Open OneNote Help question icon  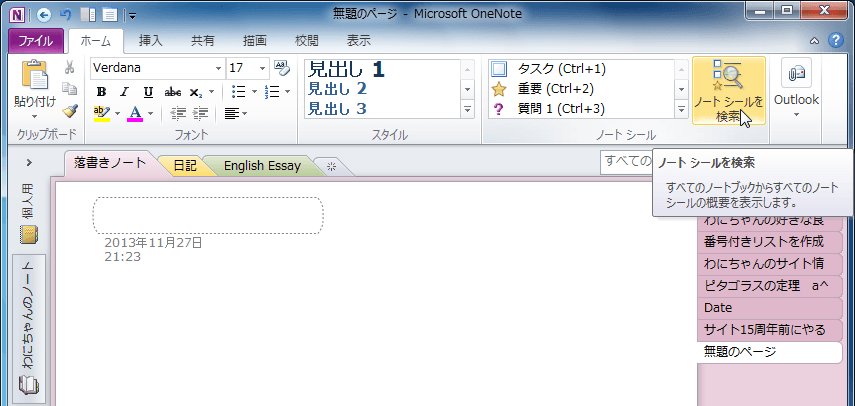click(x=835, y=40)
